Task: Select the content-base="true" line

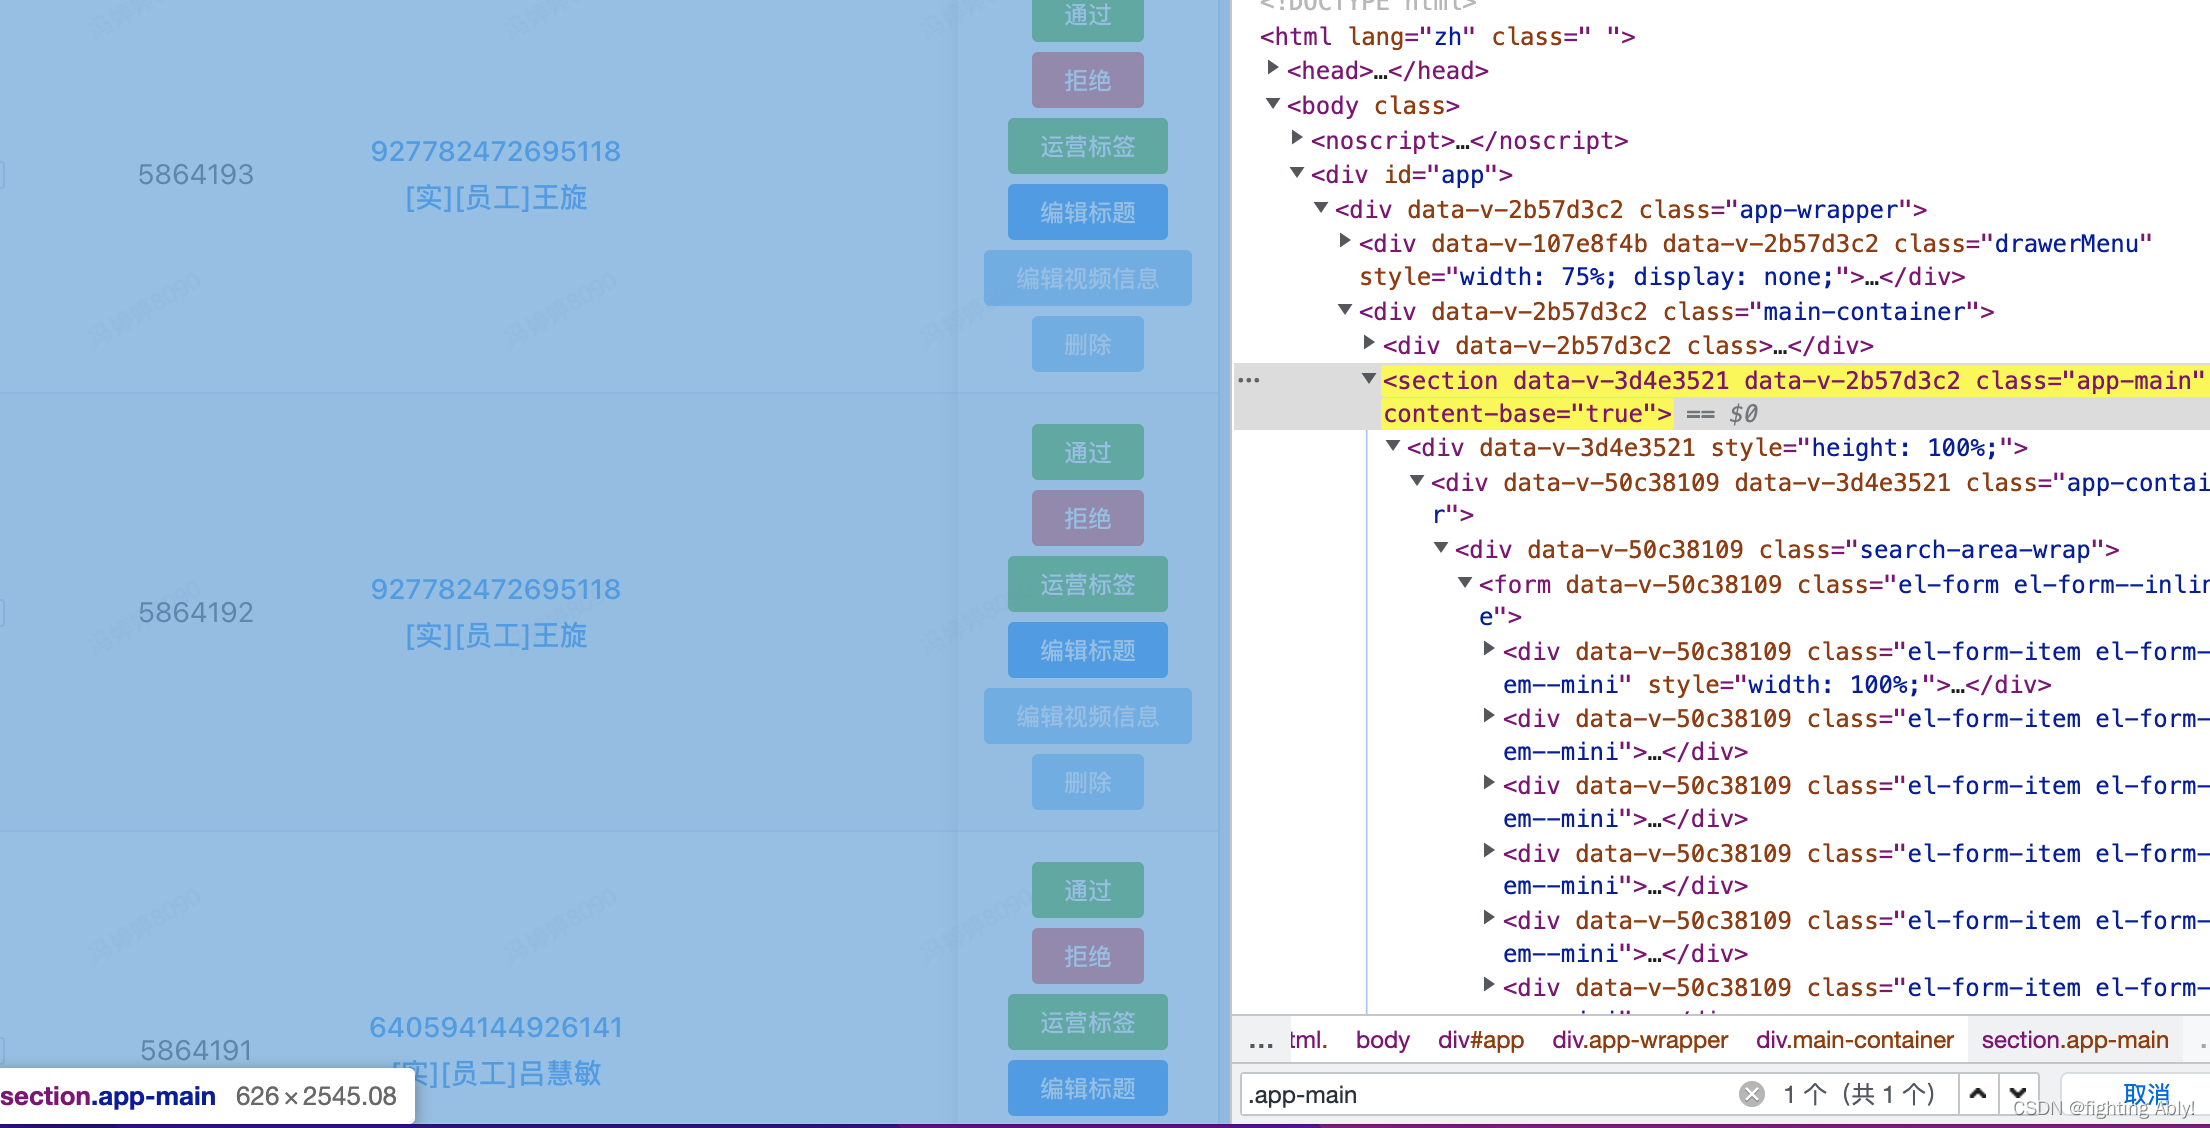Action: [1527, 413]
